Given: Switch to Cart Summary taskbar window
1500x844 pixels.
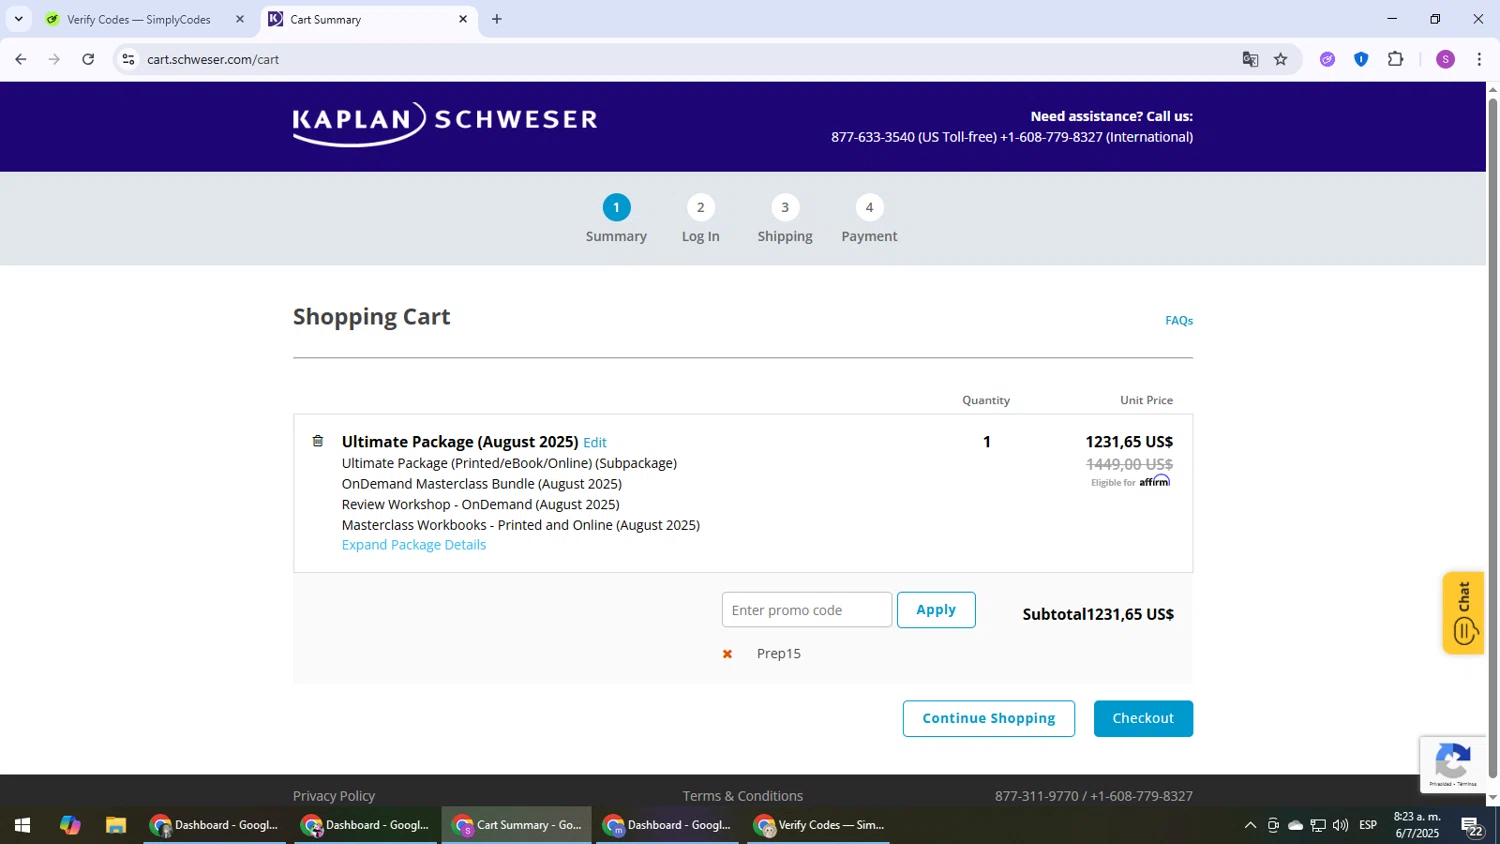Looking at the screenshot, I should point(517,825).
